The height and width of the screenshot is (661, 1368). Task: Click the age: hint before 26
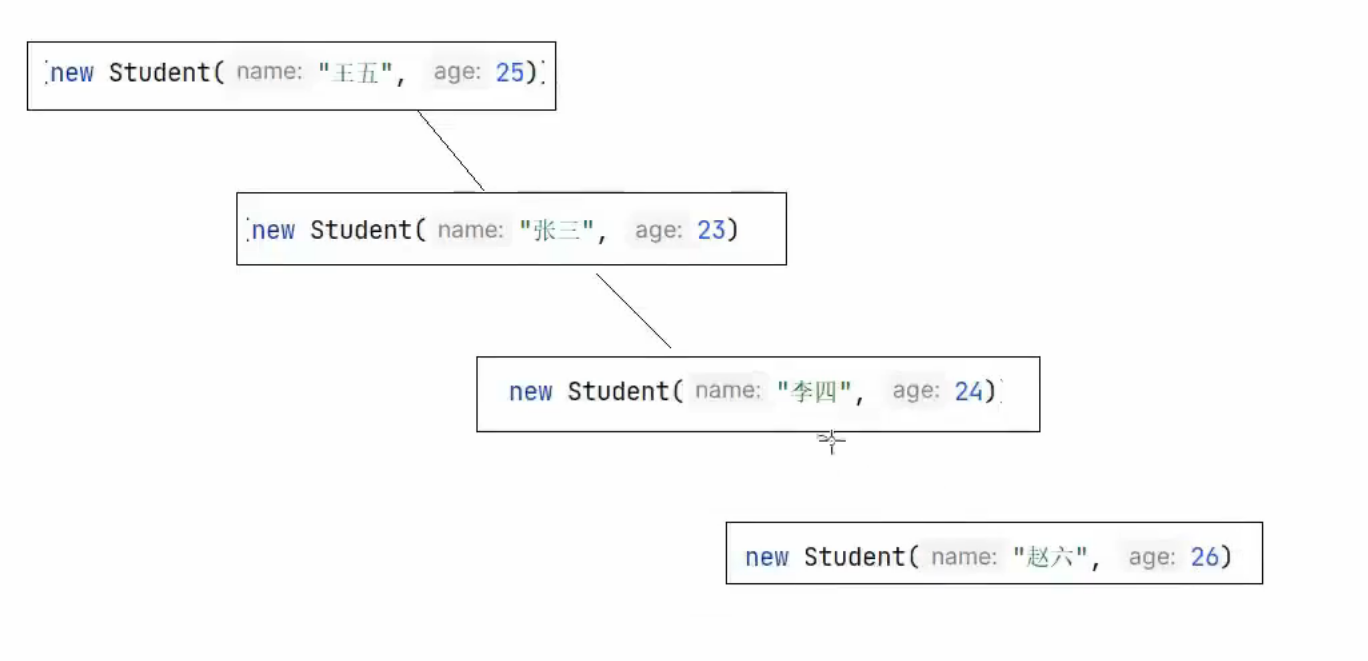1152,557
